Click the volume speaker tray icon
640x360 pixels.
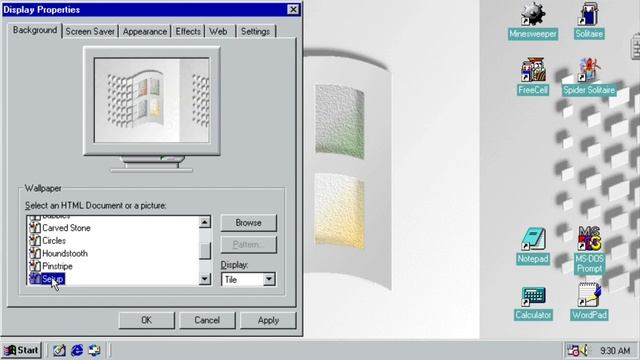[x=585, y=350]
